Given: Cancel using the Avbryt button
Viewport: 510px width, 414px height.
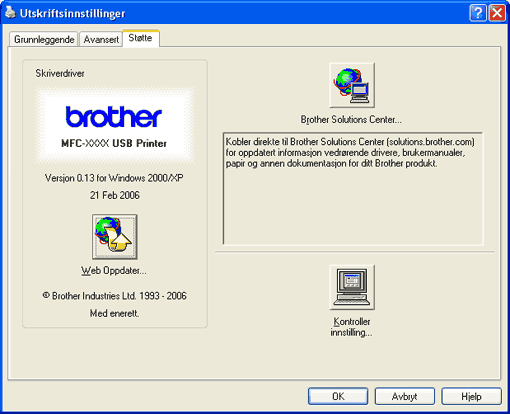Looking at the screenshot, I should pos(405,396).
